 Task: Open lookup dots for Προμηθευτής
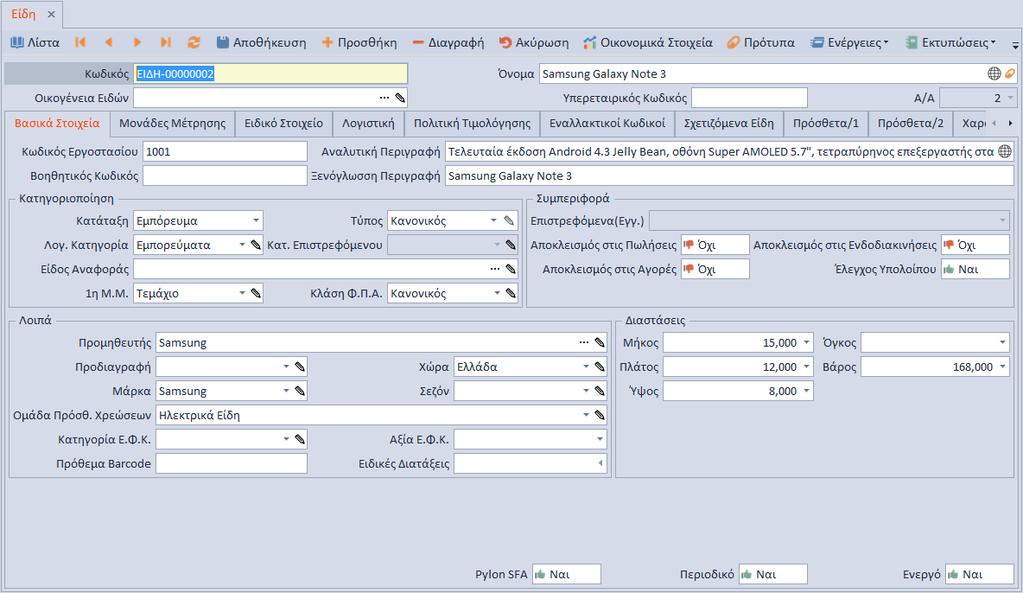coord(584,342)
